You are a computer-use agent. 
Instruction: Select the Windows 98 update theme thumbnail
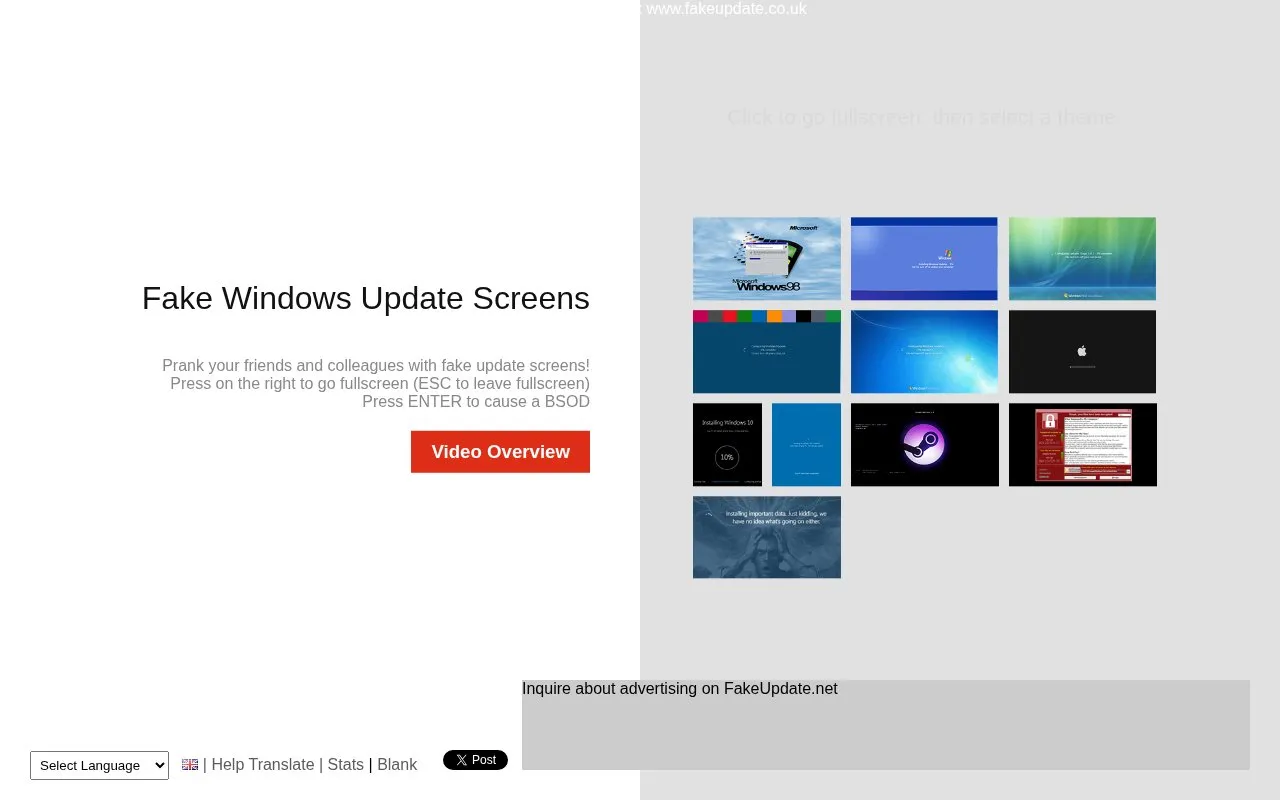[x=767, y=259]
